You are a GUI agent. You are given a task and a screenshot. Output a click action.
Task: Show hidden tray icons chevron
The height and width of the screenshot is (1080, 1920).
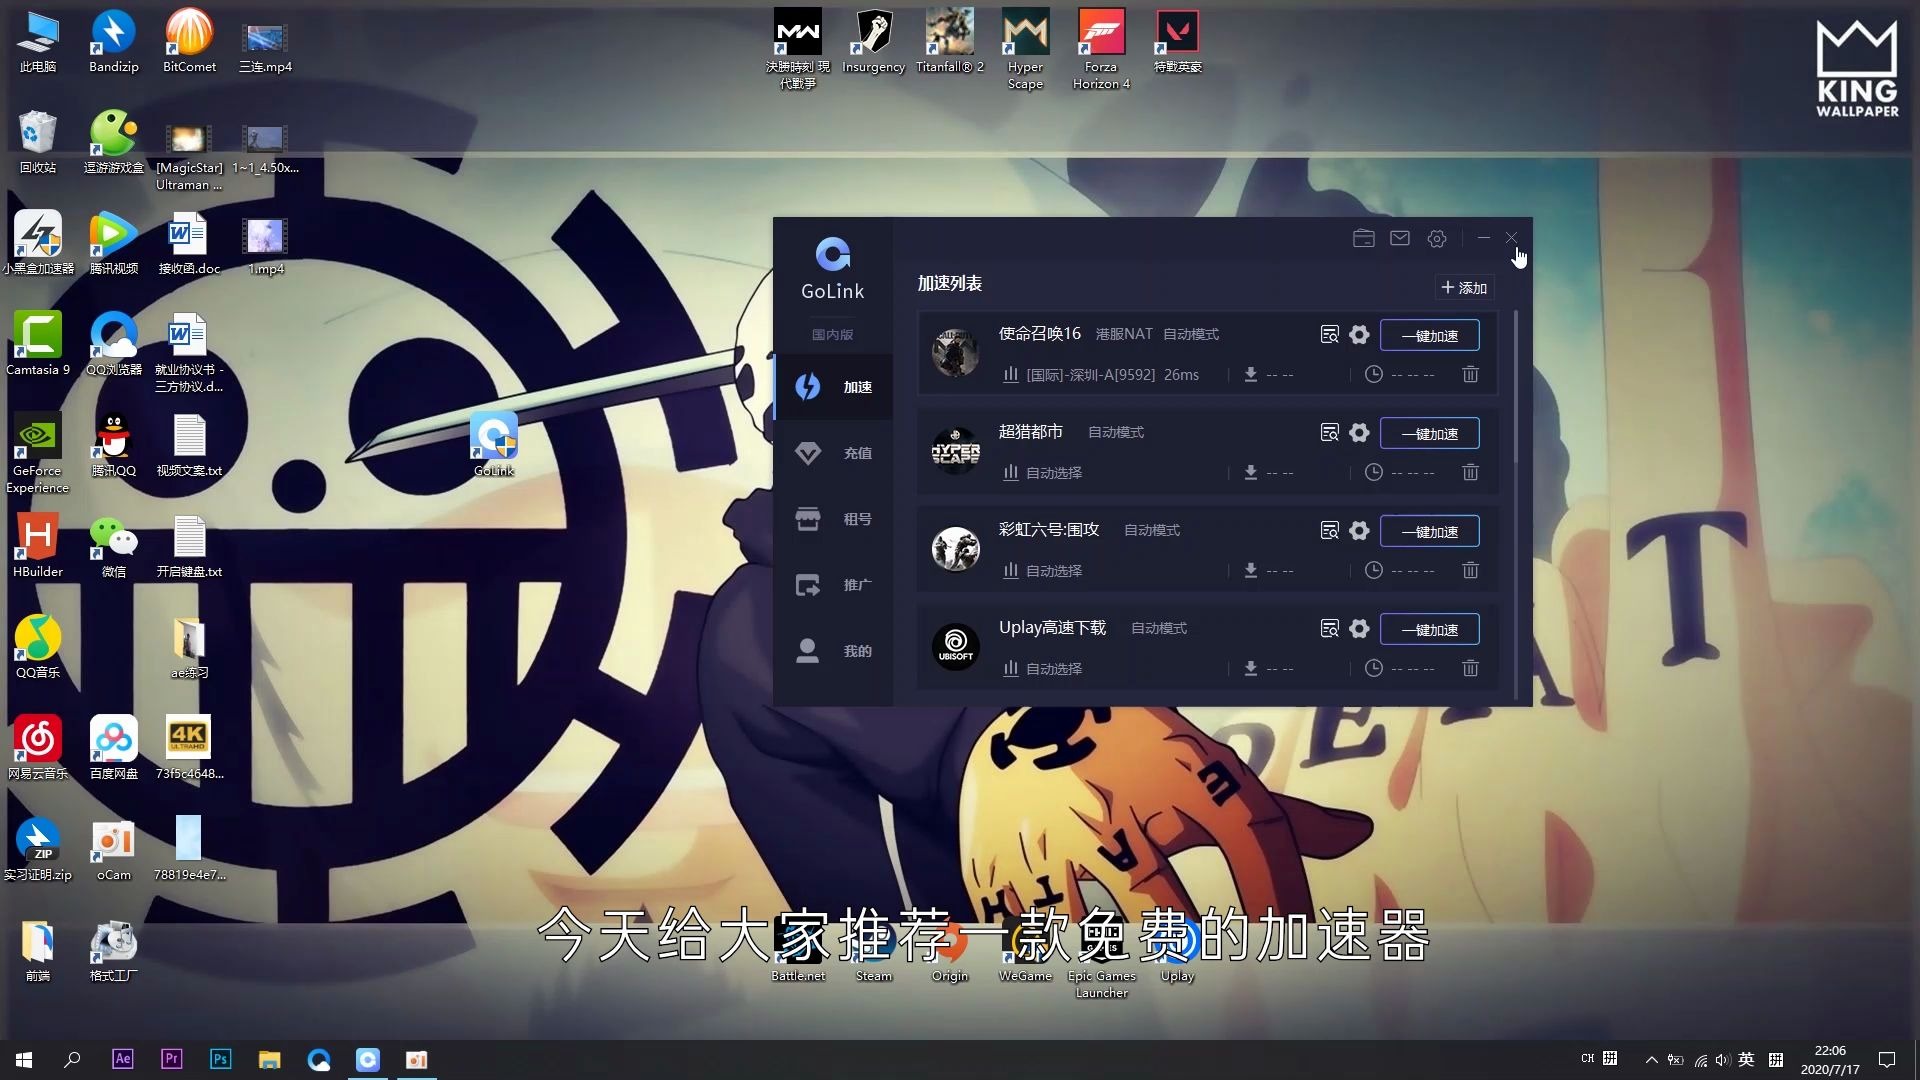[1651, 1060]
